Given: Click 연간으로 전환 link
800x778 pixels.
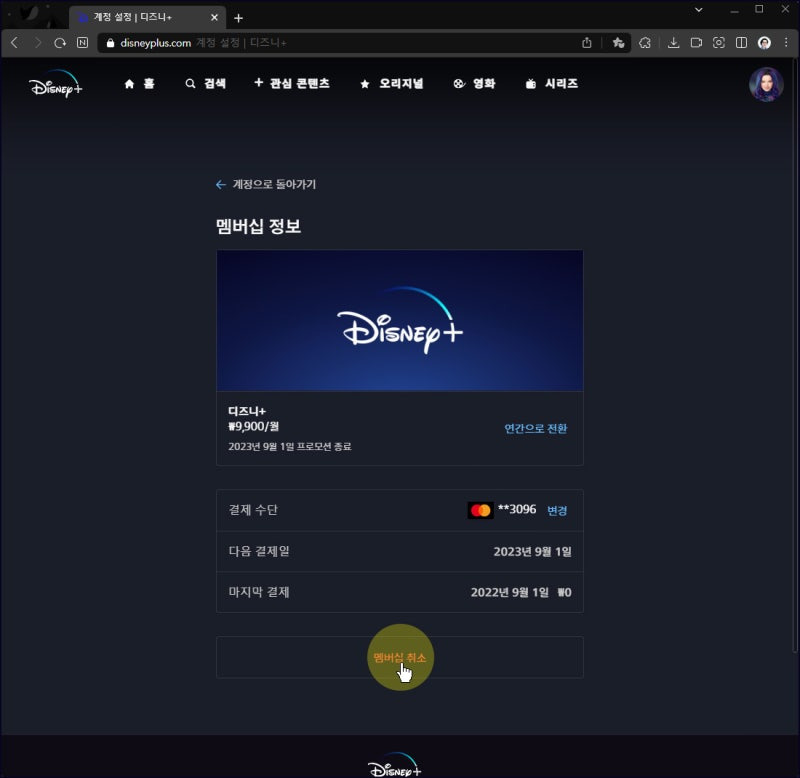Looking at the screenshot, I should (x=536, y=429).
